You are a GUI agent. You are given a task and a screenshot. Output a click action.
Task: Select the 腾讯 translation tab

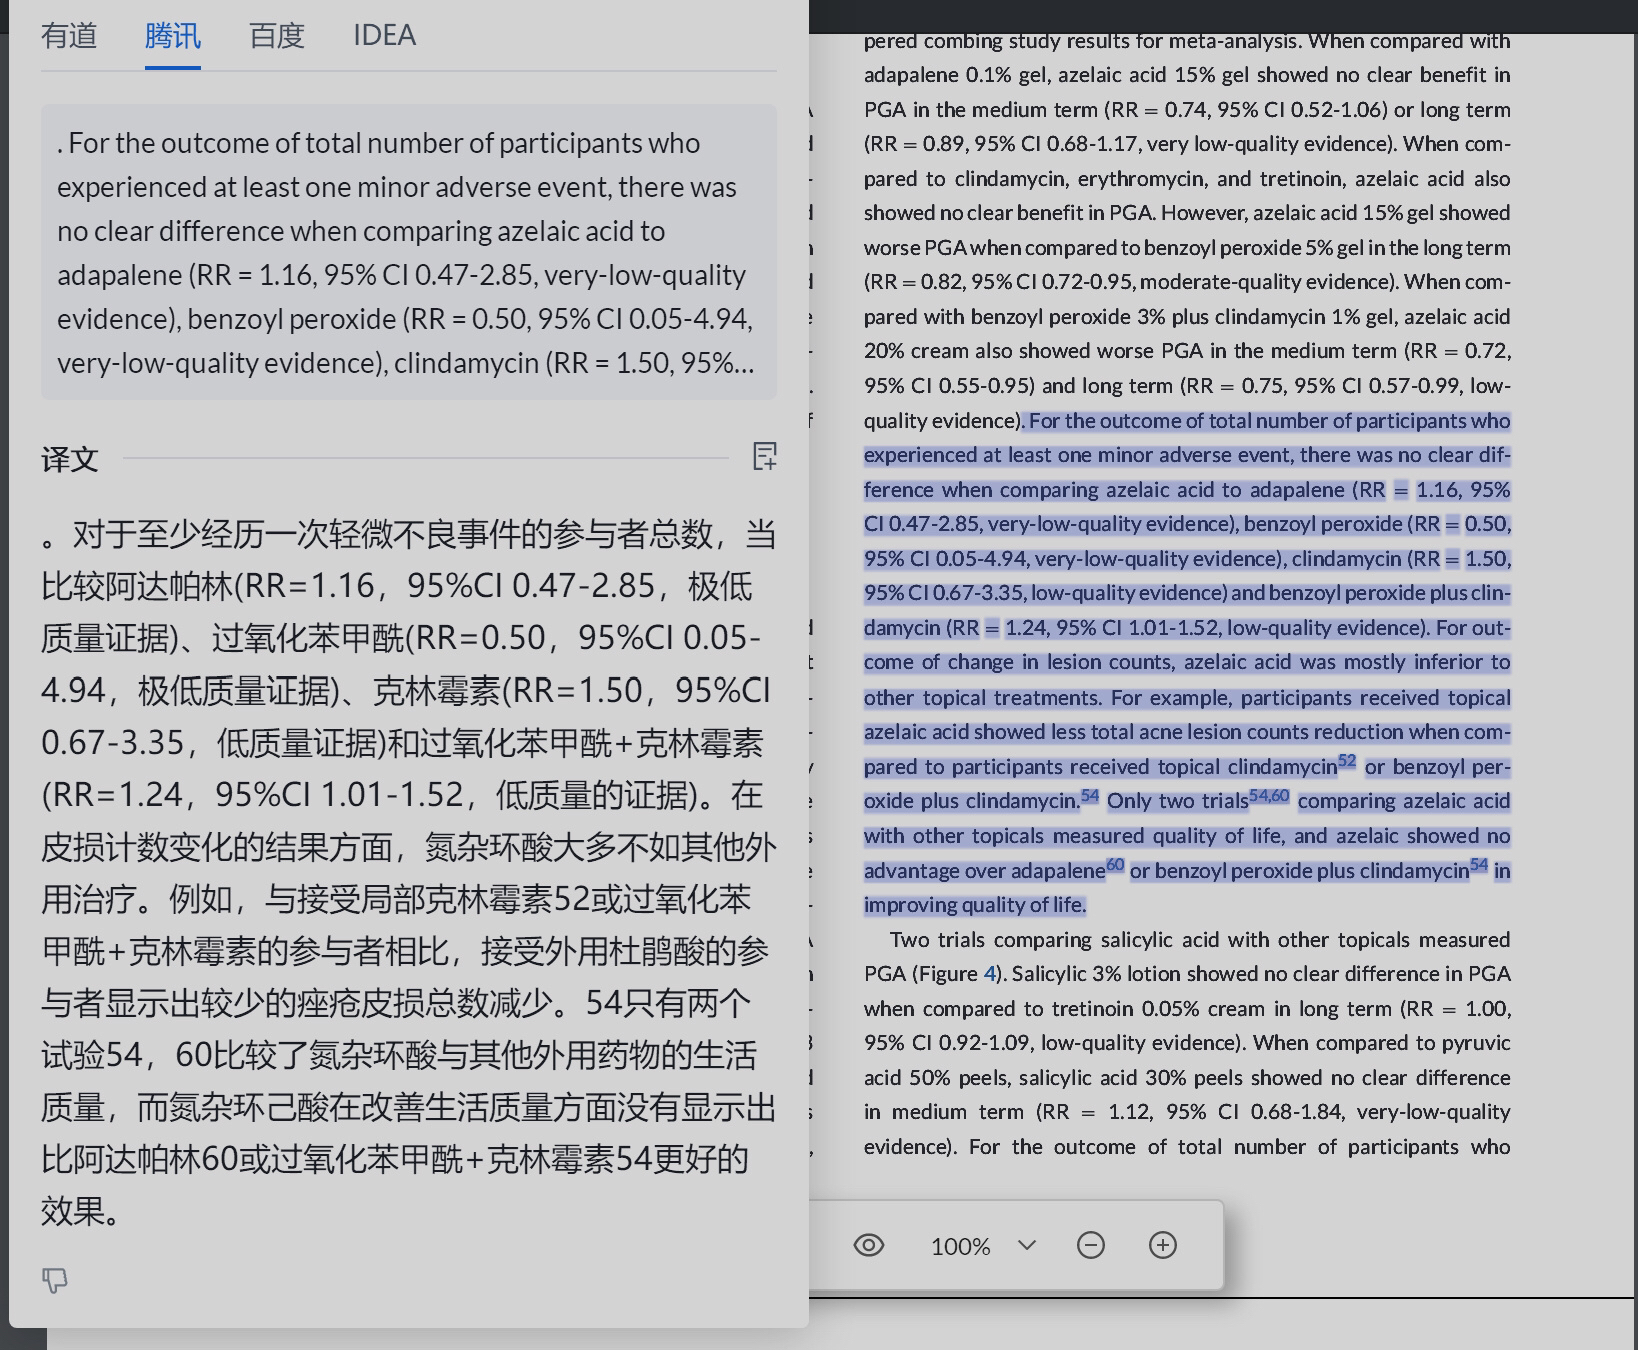172,36
